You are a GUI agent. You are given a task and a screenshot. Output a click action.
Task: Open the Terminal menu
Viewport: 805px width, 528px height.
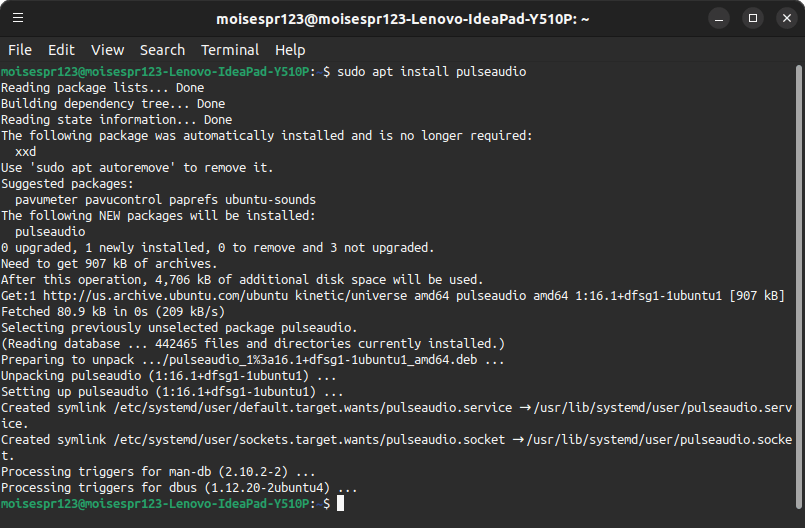click(230, 50)
